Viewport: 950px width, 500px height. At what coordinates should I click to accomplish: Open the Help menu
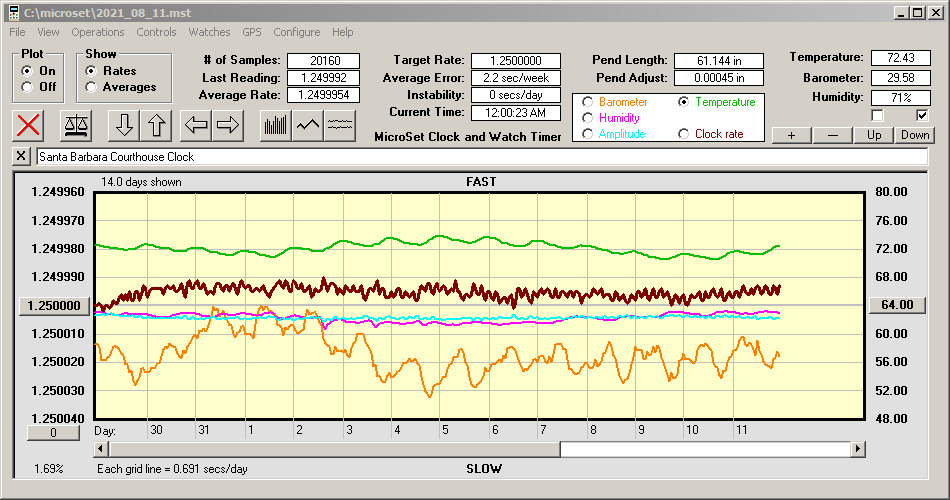pyautogui.click(x=342, y=32)
